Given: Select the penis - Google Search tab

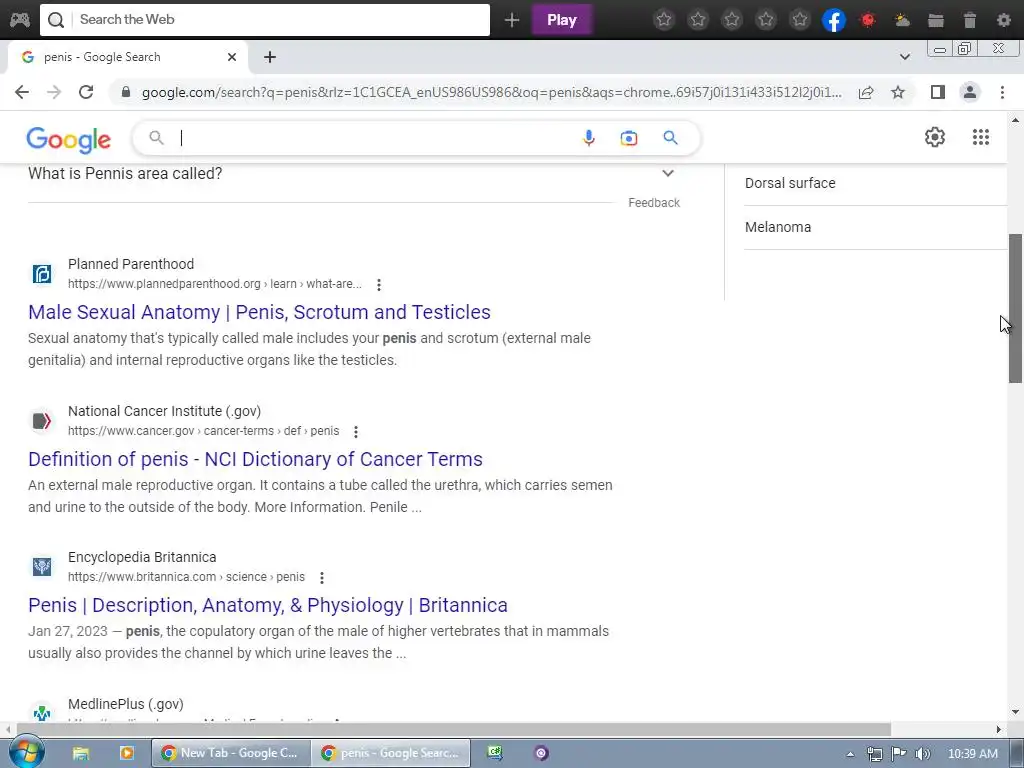Looking at the screenshot, I should point(127,57).
